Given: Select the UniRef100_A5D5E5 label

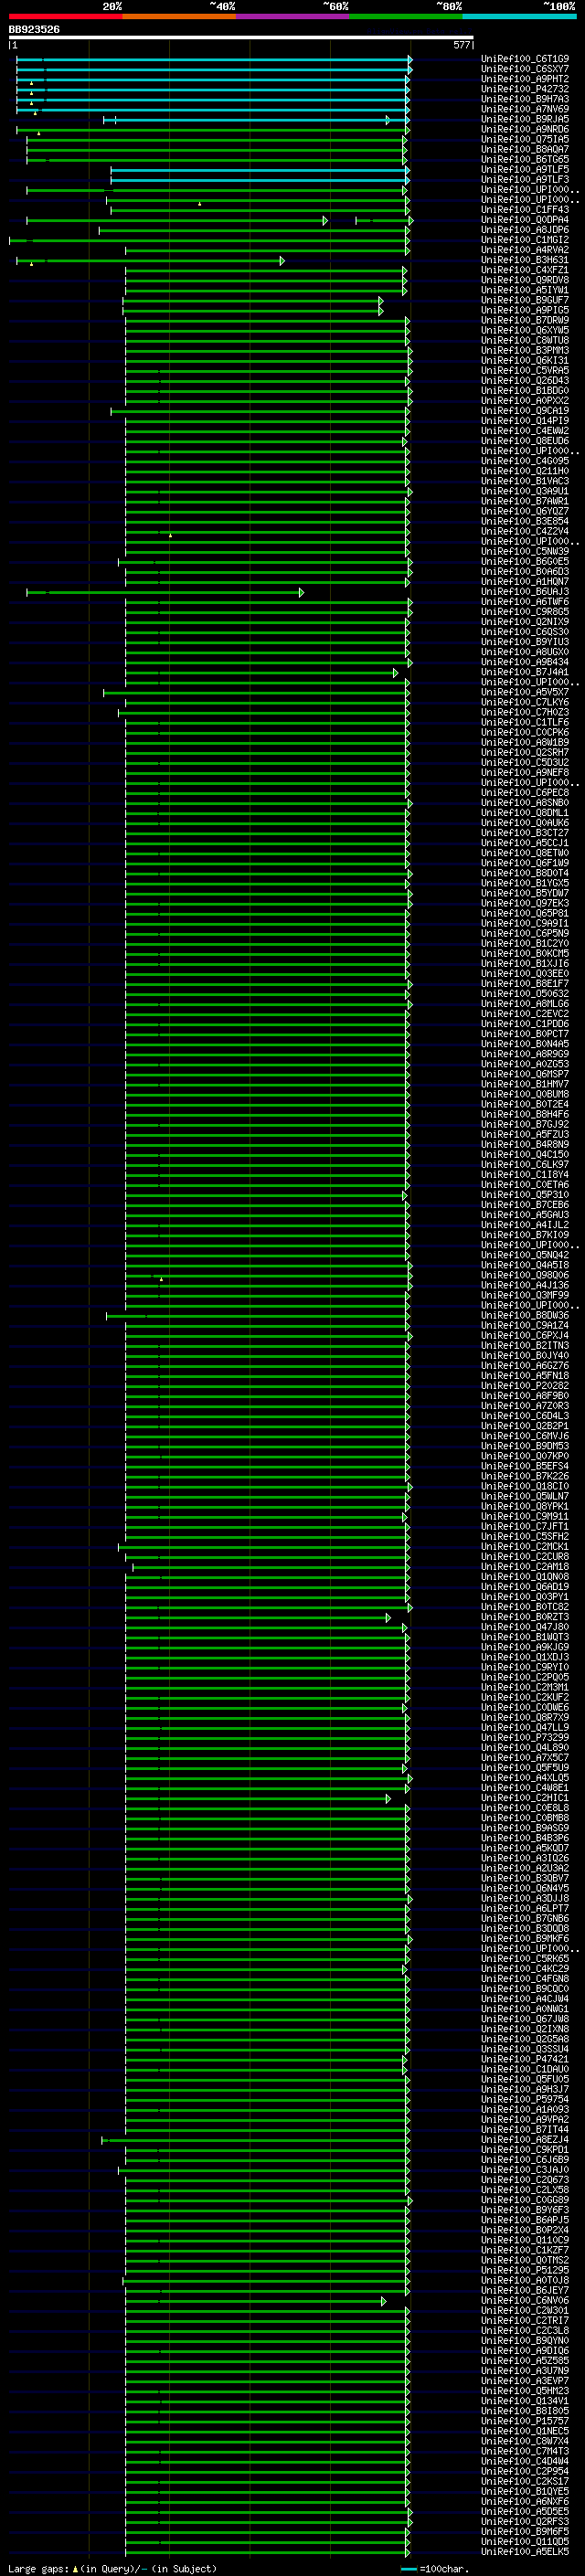Looking at the screenshot, I should [x=525, y=2511].
